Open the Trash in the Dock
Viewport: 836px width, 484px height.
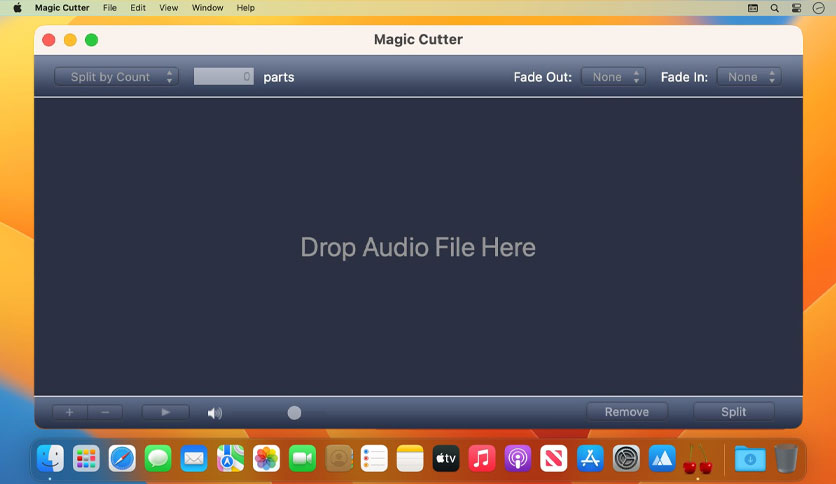786,458
